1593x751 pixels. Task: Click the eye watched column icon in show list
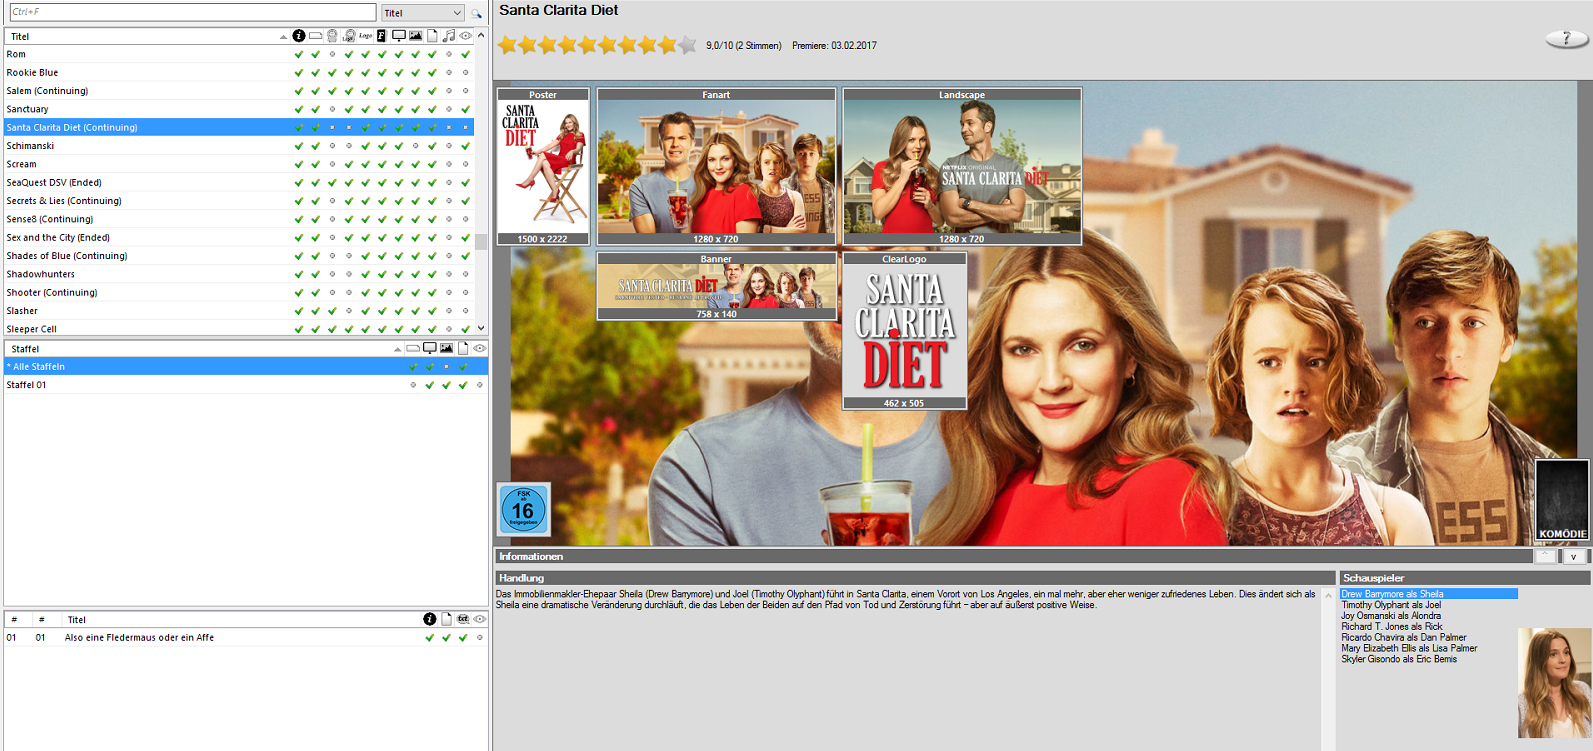coord(465,36)
